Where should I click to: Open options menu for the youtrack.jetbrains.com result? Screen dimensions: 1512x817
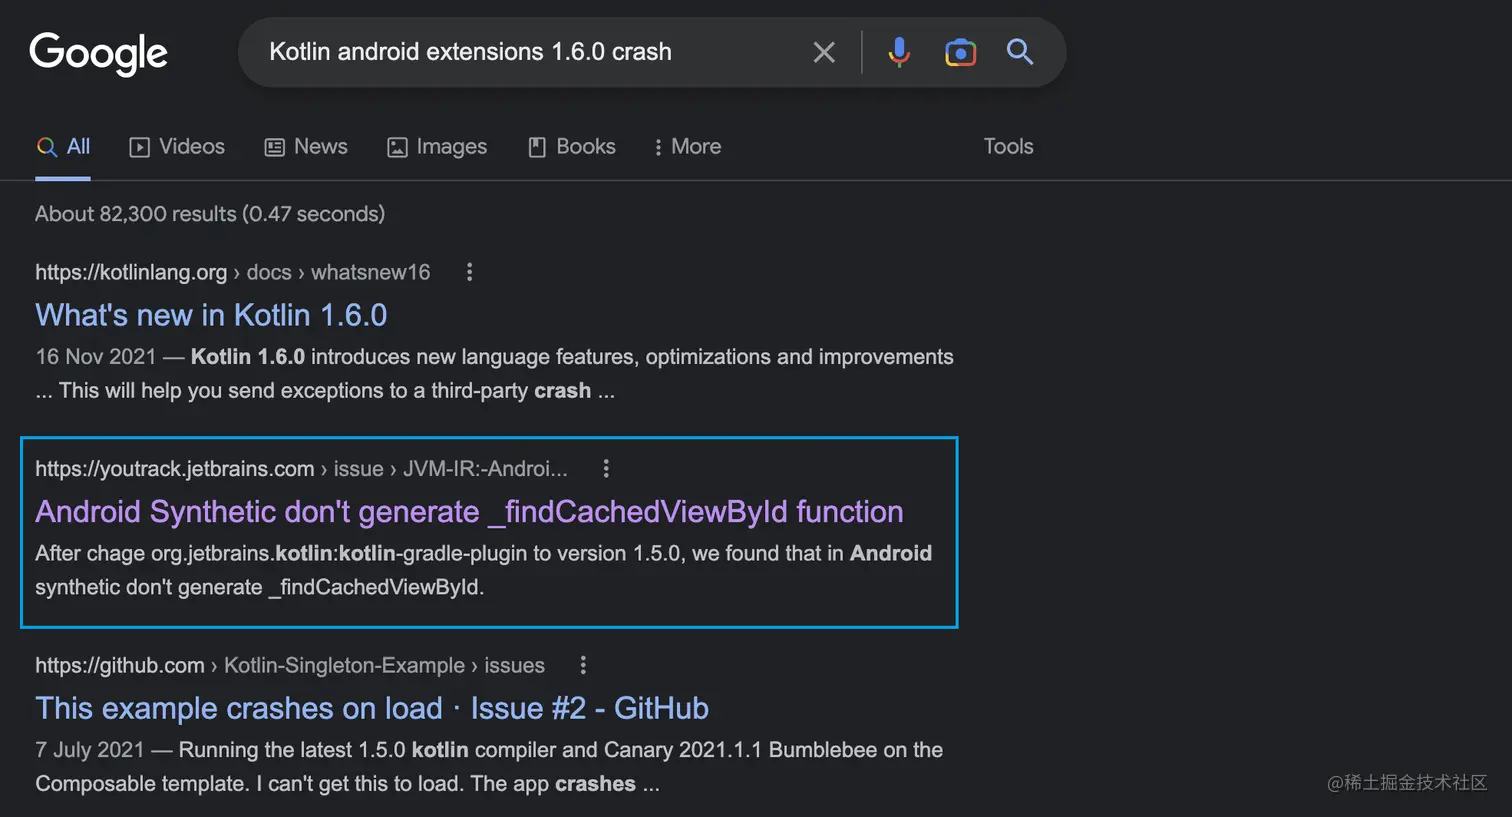click(x=606, y=468)
